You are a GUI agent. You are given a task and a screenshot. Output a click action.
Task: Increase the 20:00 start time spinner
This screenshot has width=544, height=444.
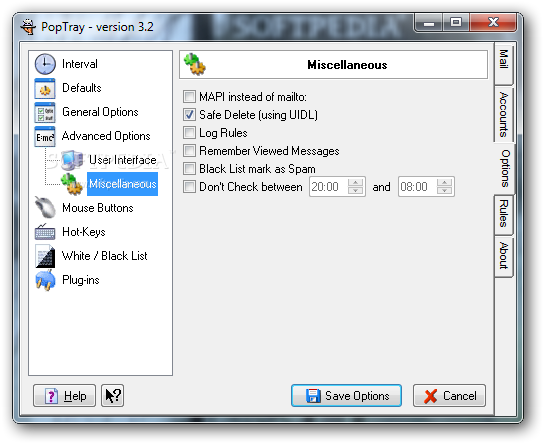355,182
